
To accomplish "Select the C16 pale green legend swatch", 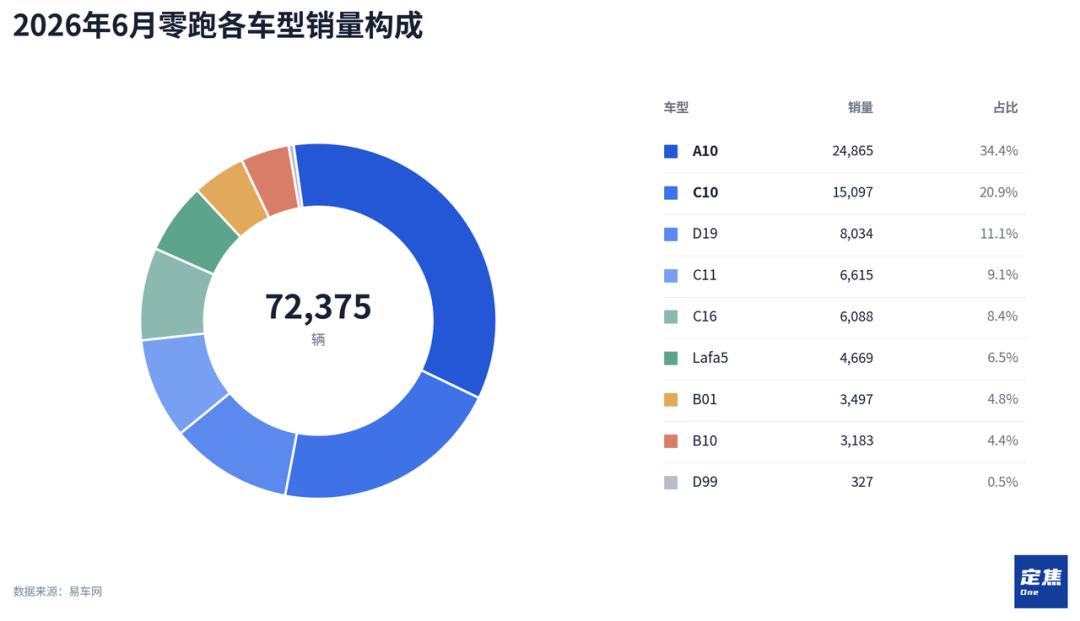I will (670, 317).
